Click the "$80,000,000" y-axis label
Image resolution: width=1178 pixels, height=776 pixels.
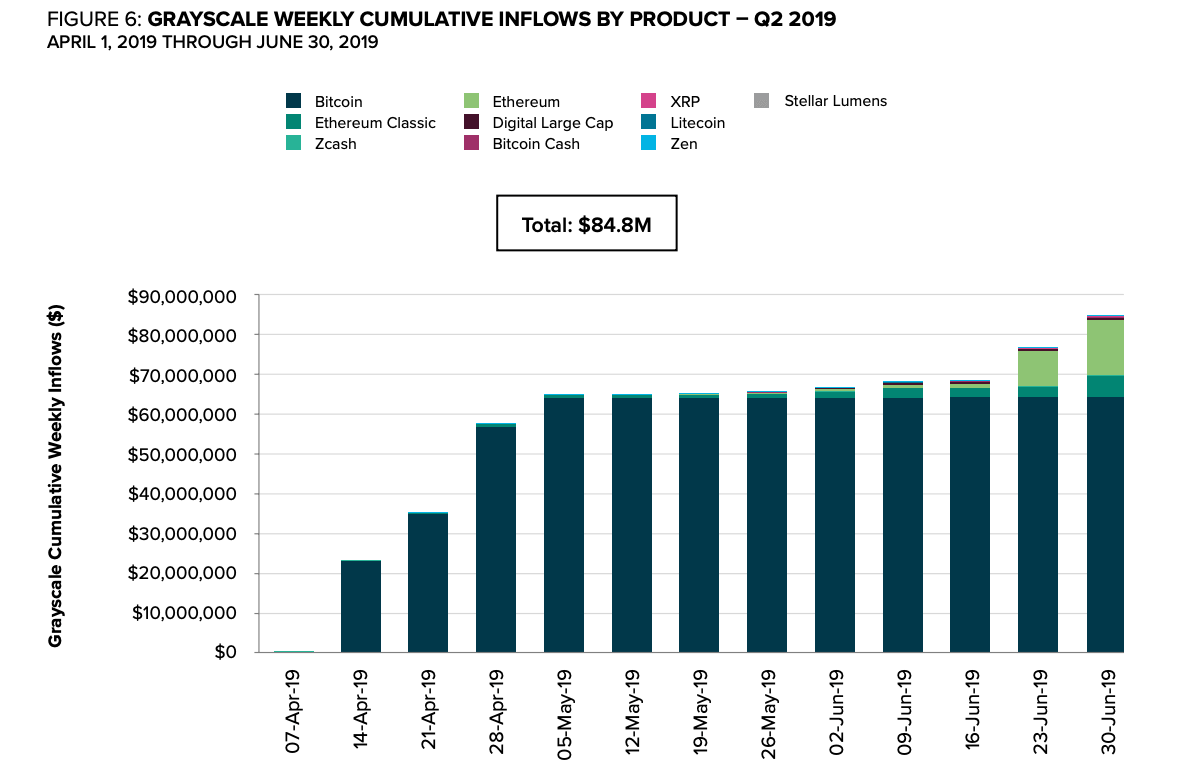pyautogui.click(x=183, y=335)
